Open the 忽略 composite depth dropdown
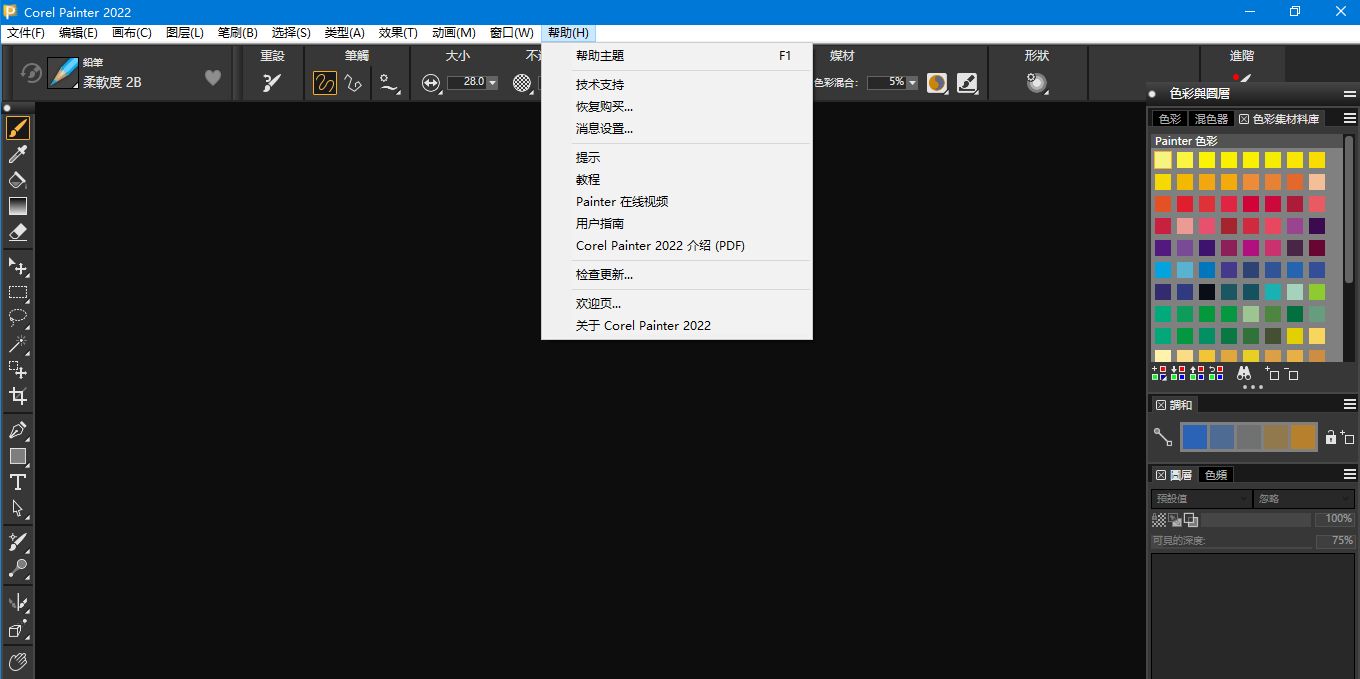Screen dimensions: 1360x679 point(1304,498)
